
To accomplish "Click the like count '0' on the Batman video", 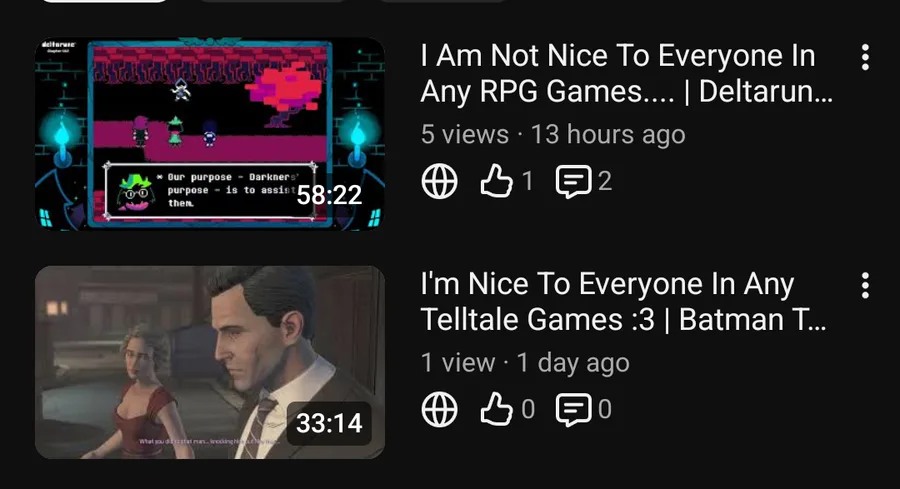I will pyautogui.click(x=528, y=410).
